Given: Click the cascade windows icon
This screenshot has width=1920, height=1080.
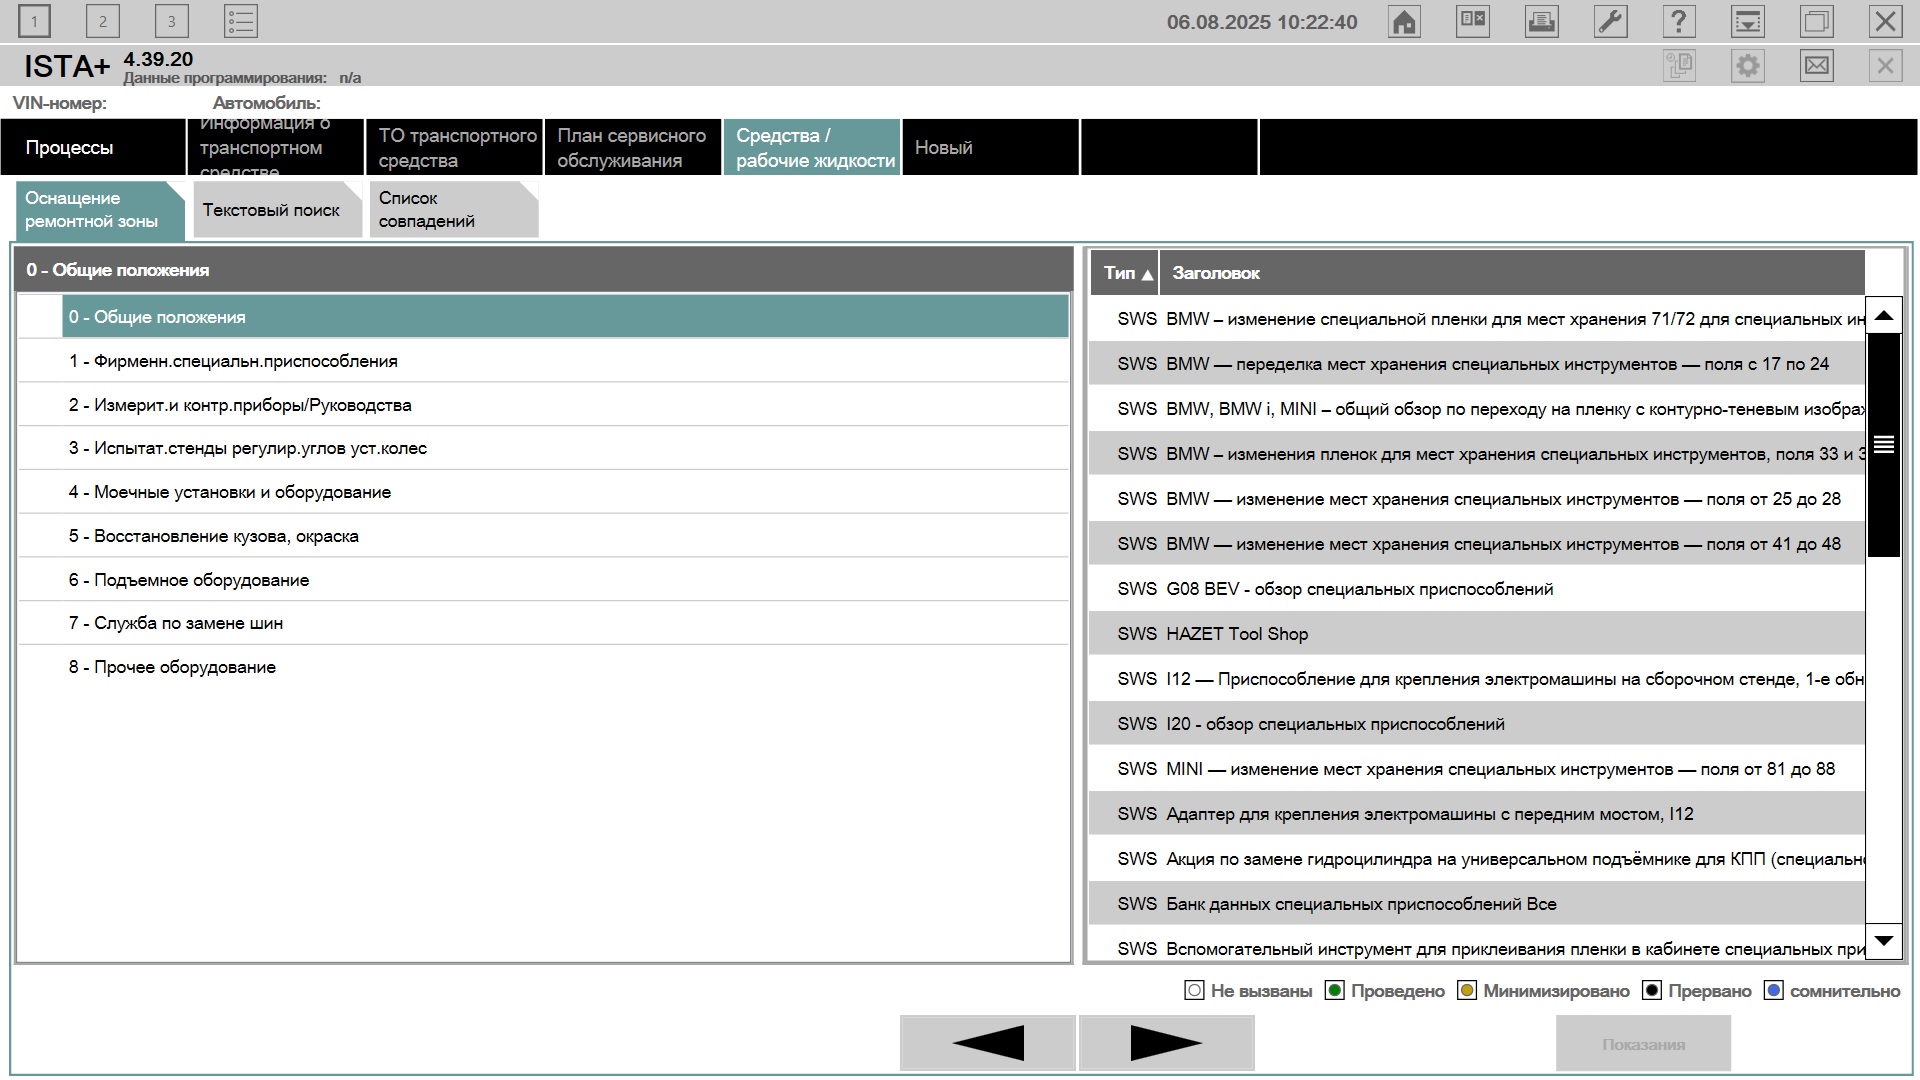Looking at the screenshot, I should coord(1816,21).
